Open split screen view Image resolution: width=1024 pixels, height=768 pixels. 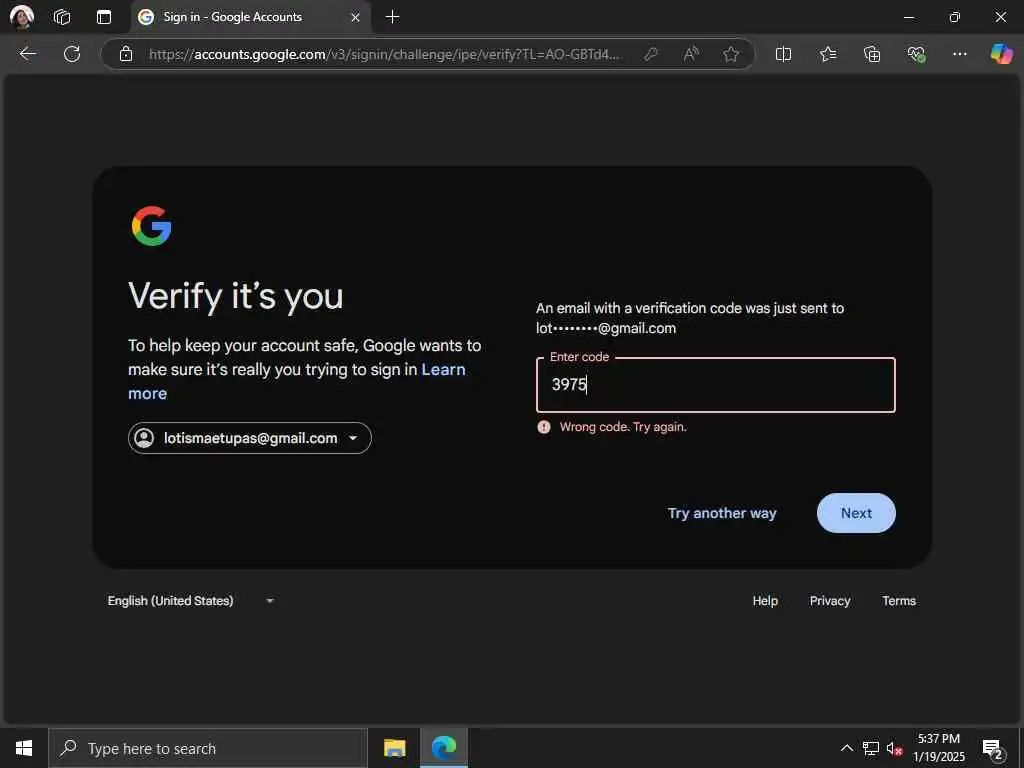[783, 54]
